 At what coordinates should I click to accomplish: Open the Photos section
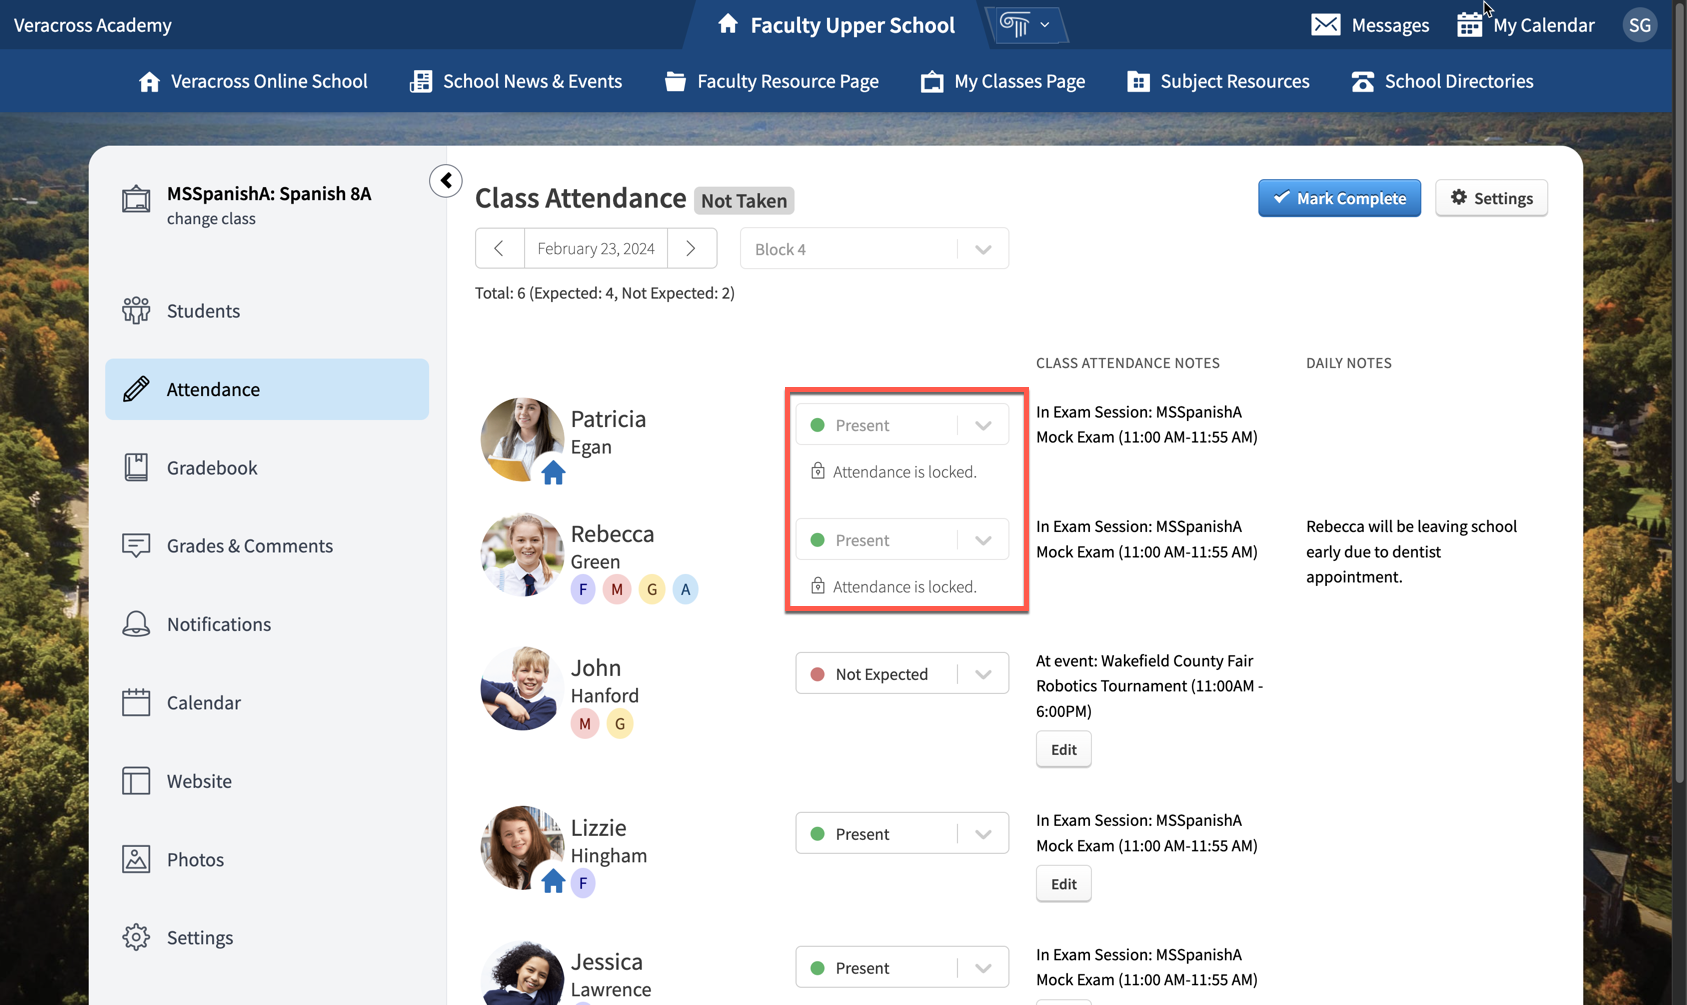[x=195, y=859]
